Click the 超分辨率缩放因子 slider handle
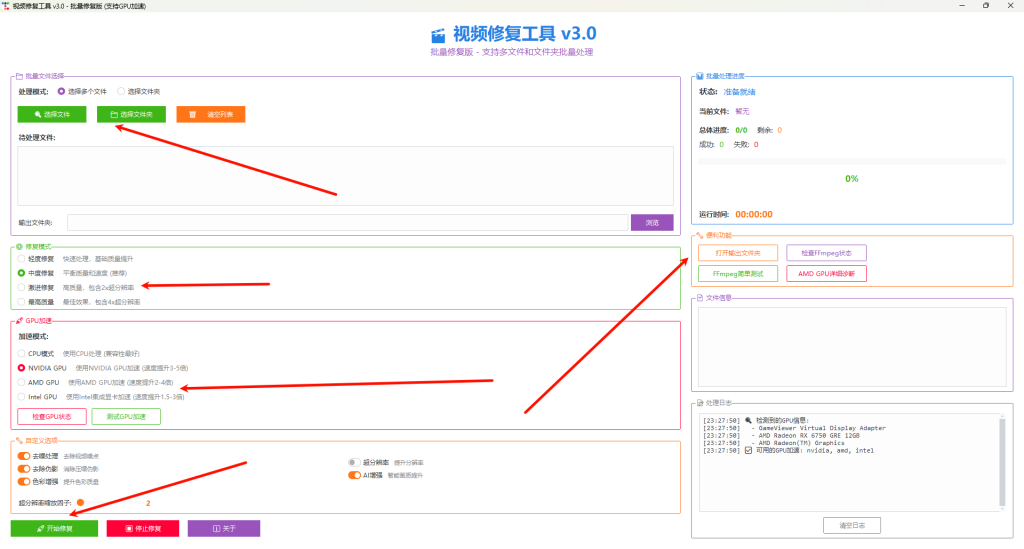The width and height of the screenshot is (1024, 549). [x=81, y=502]
